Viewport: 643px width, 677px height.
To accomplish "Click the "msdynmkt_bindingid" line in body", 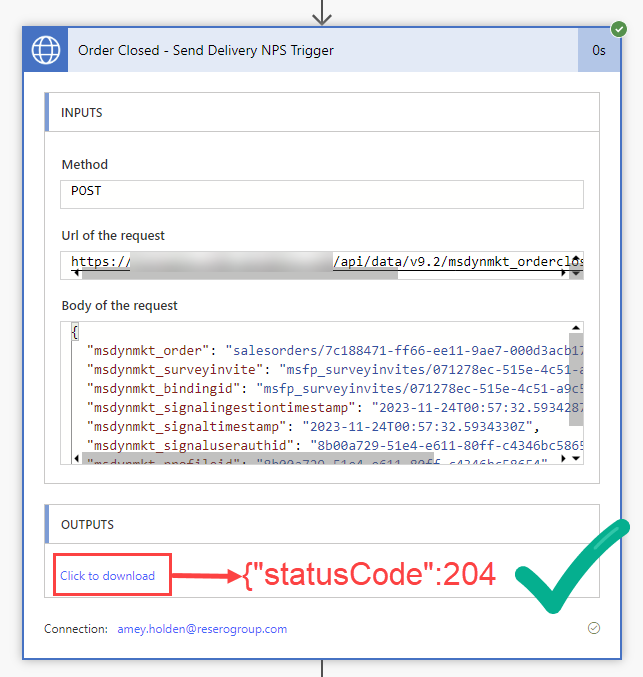I will click(x=335, y=389).
